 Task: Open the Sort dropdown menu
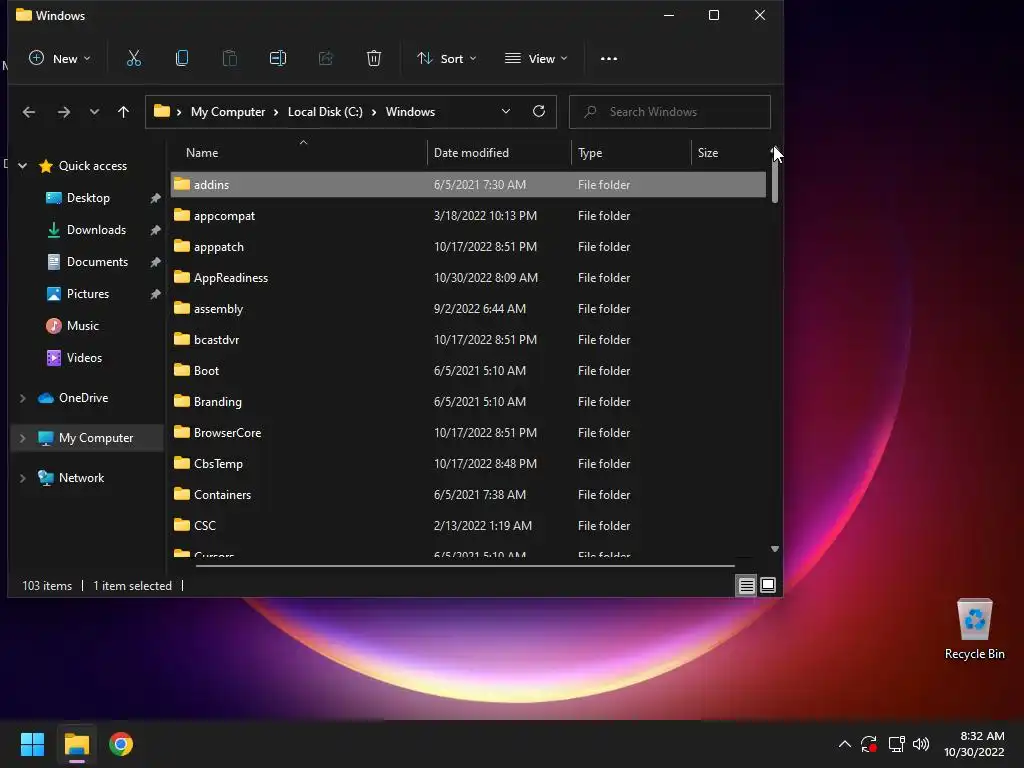coord(447,59)
